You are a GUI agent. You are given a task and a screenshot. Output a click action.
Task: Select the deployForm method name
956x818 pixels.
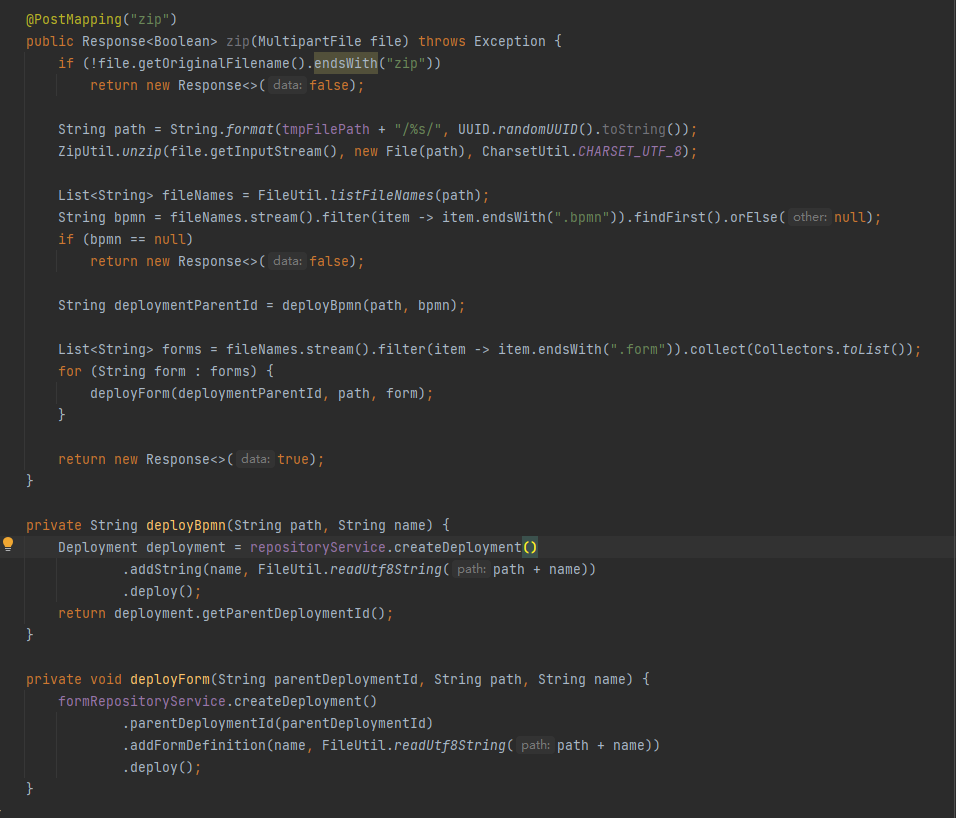point(169,678)
